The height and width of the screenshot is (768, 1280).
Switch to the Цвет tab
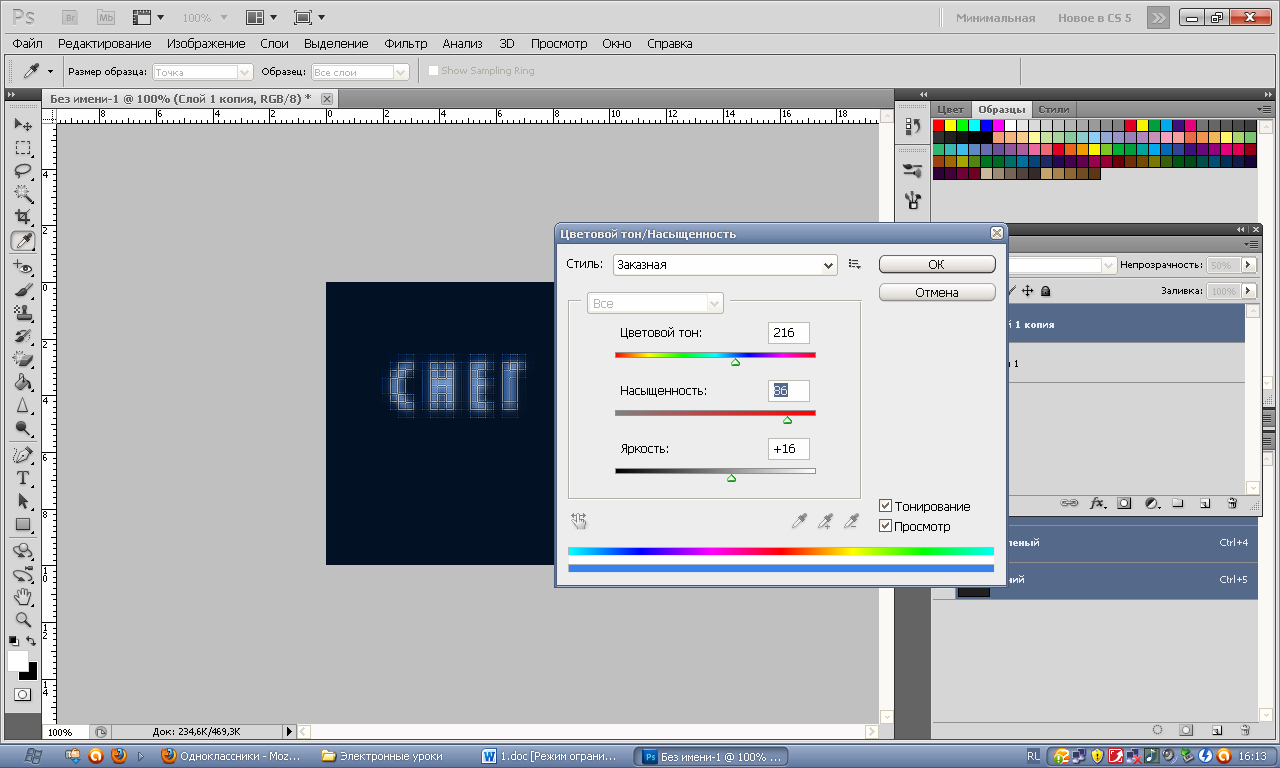pos(951,109)
